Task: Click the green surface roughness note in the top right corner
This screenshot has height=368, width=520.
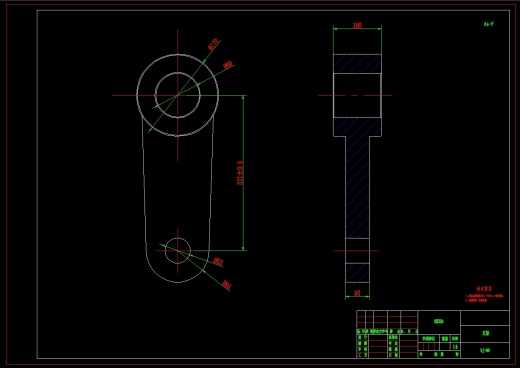Action: point(489,24)
